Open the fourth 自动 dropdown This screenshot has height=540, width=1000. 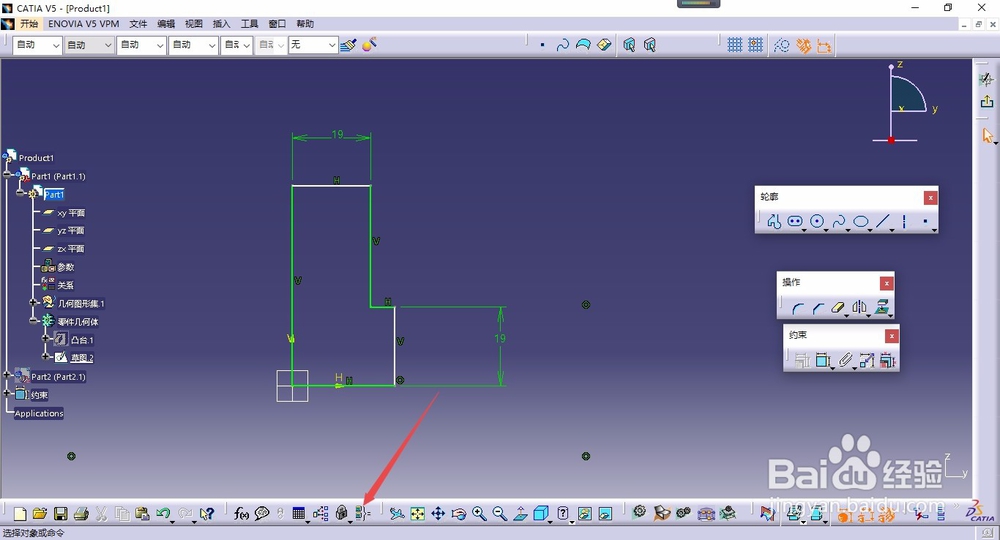[193, 45]
